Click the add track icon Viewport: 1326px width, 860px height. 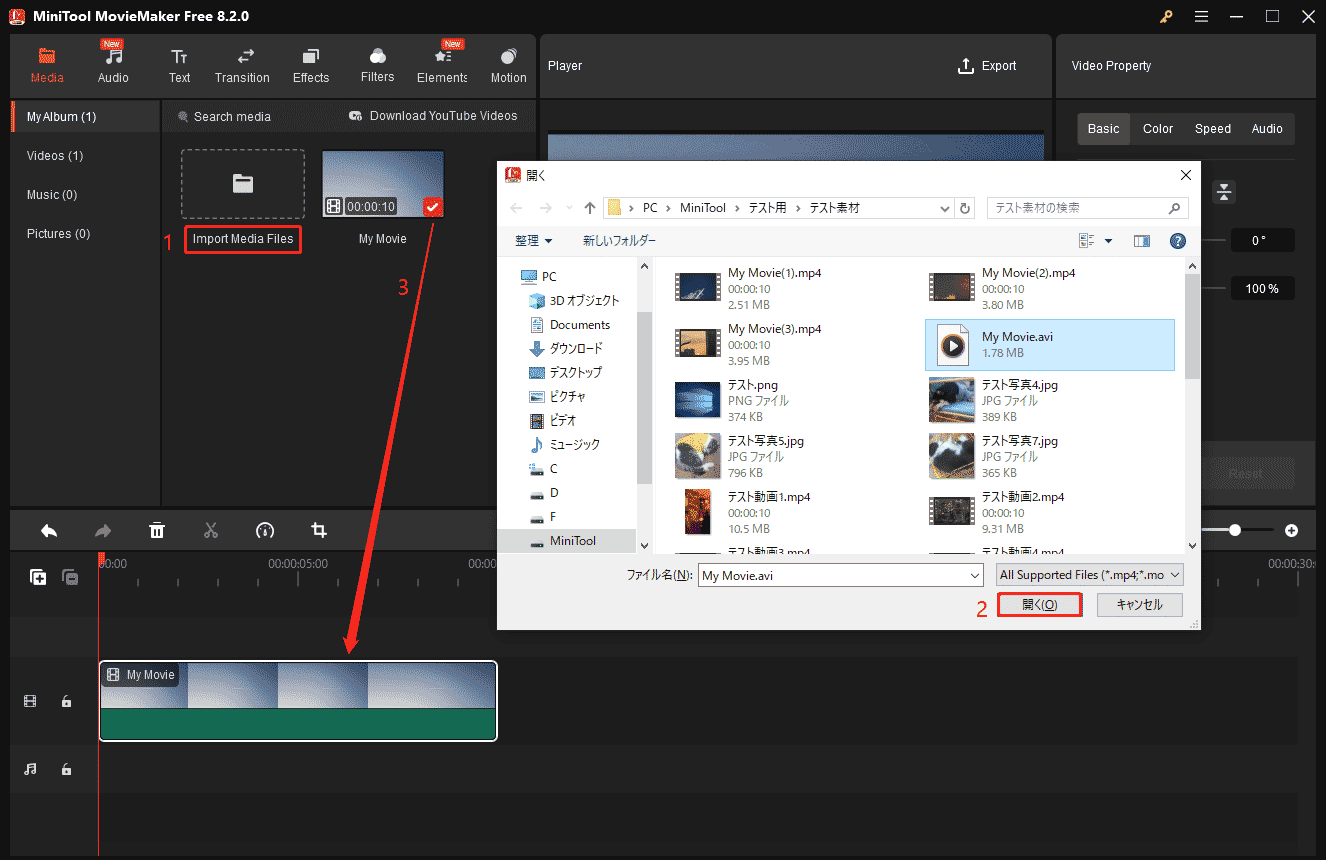coord(38,577)
